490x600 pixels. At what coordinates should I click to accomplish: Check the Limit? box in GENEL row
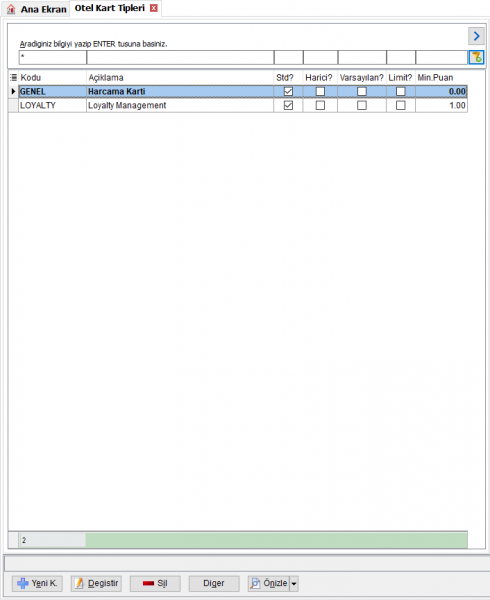click(x=400, y=91)
